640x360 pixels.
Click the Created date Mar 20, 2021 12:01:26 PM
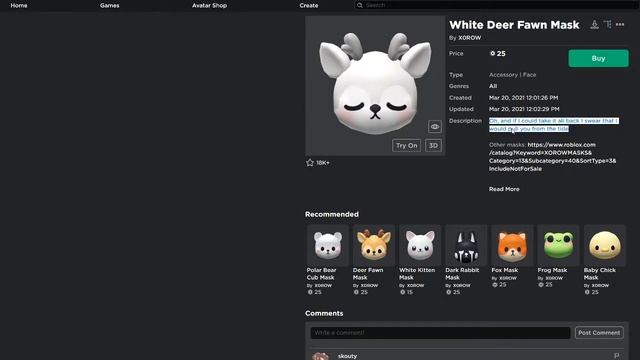coord(523,98)
